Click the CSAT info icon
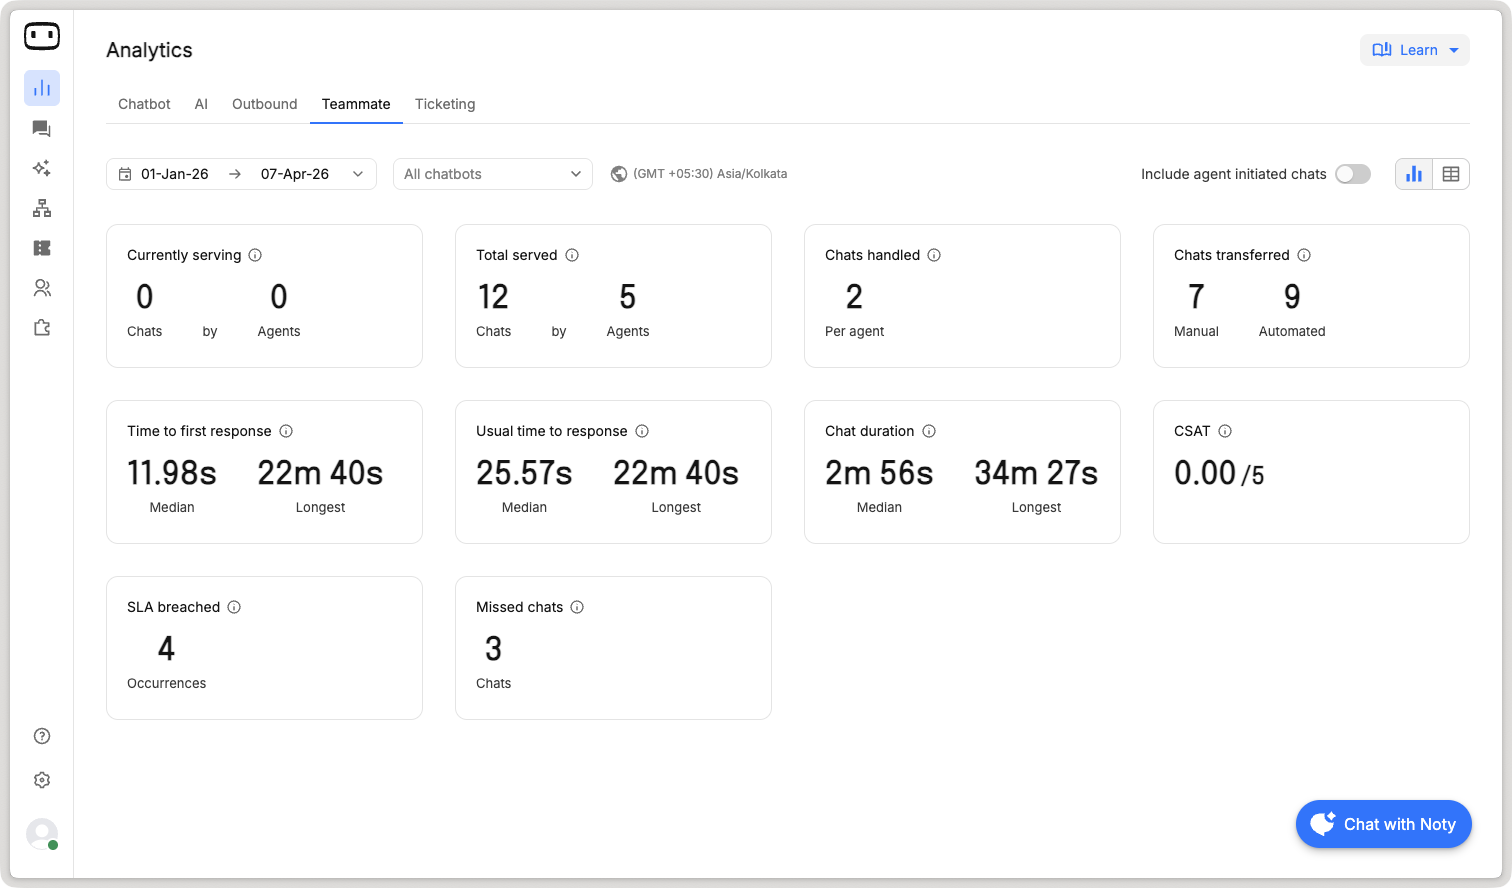The image size is (1512, 888). pos(1225,431)
